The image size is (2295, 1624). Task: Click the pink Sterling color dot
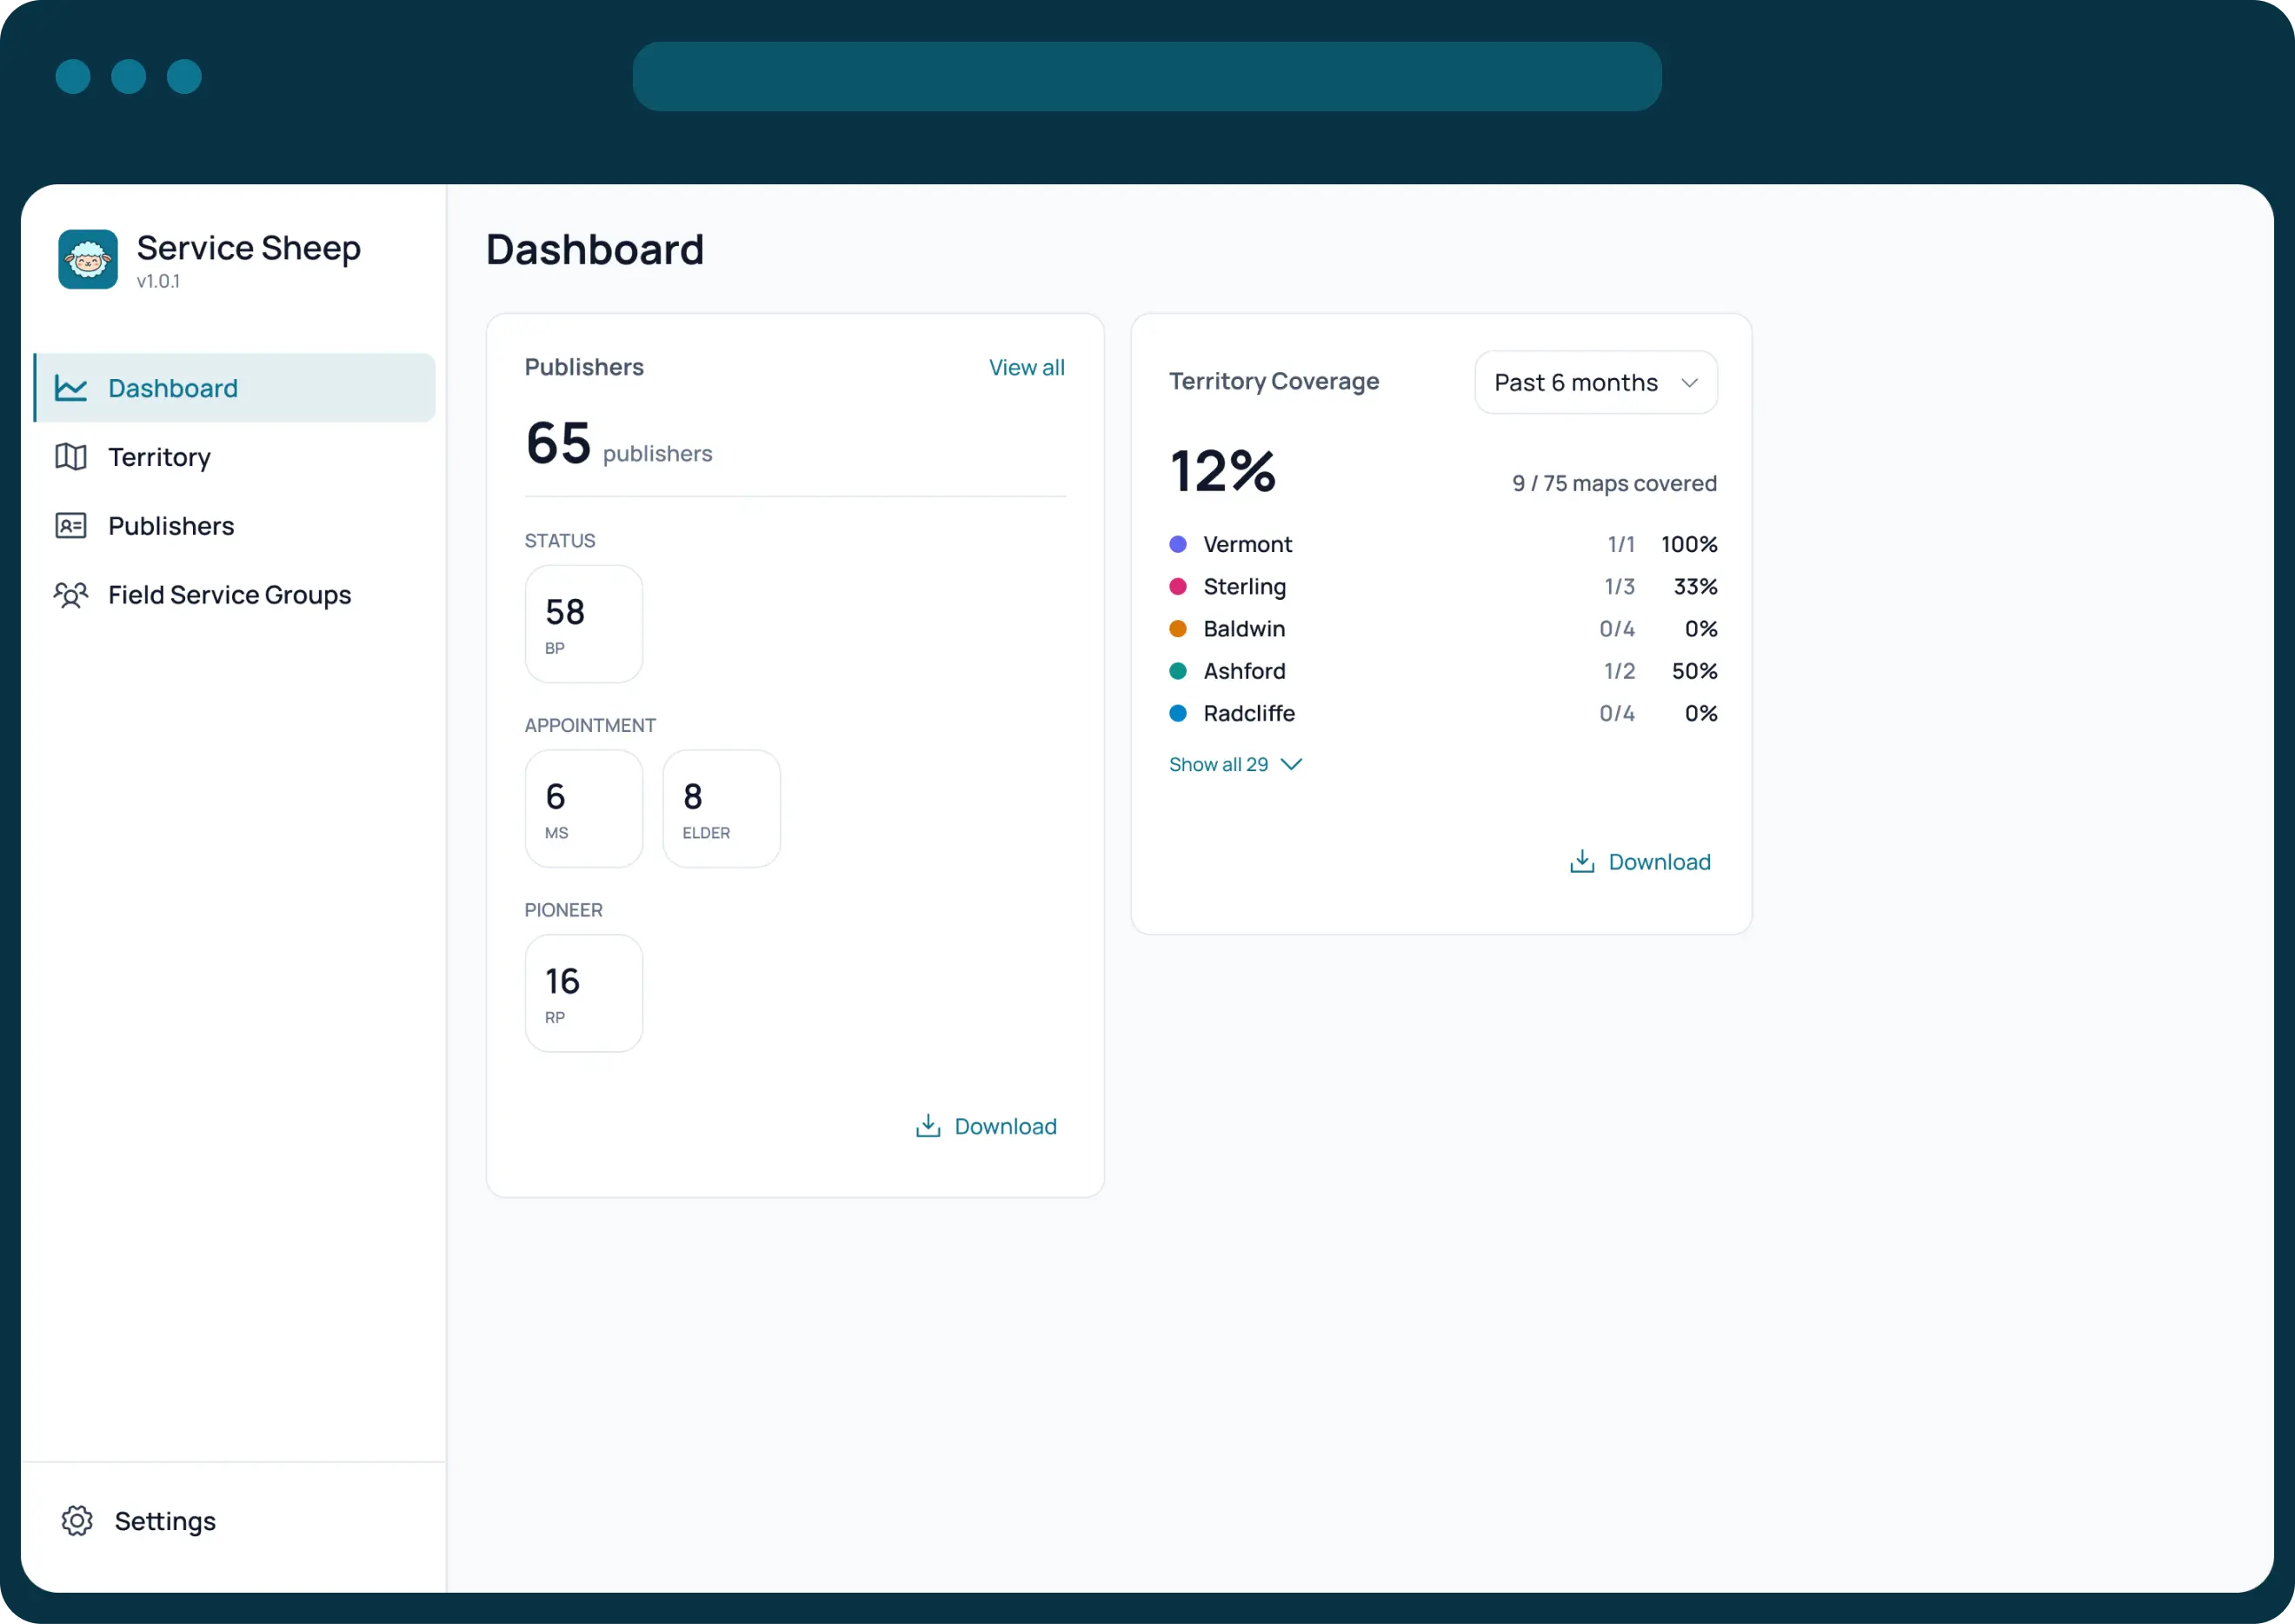click(x=1178, y=586)
